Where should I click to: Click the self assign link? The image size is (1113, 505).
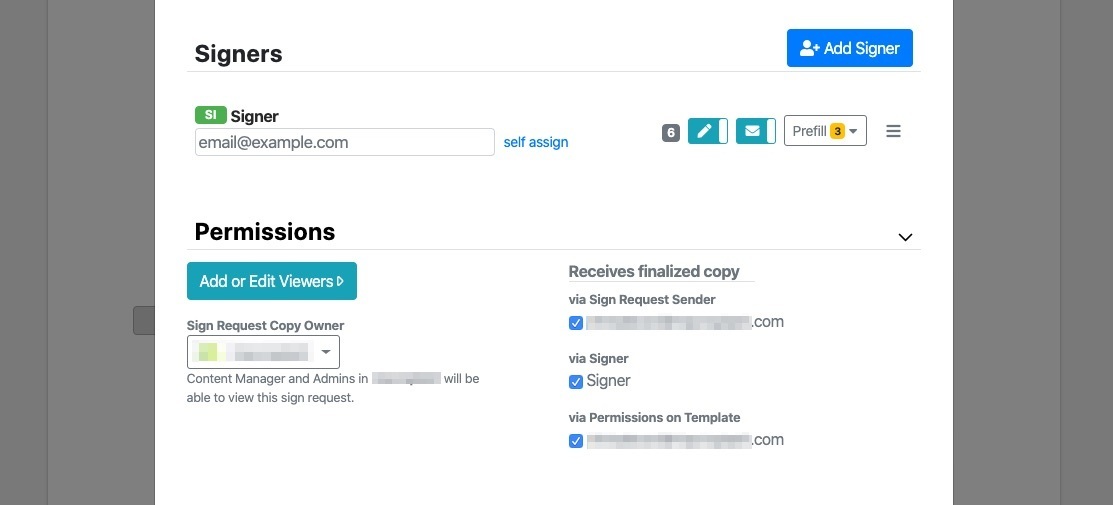coord(536,142)
